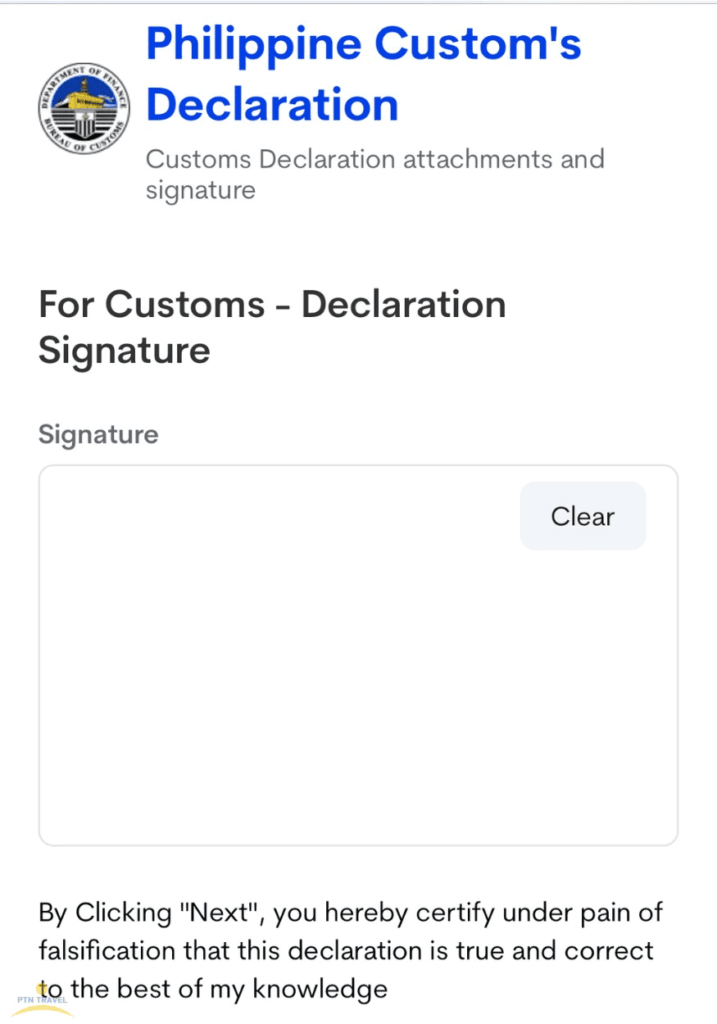The height and width of the screenshot is (1024, 717).
Task: Click the gray Signature field label
Action: [x=98, y=435]
